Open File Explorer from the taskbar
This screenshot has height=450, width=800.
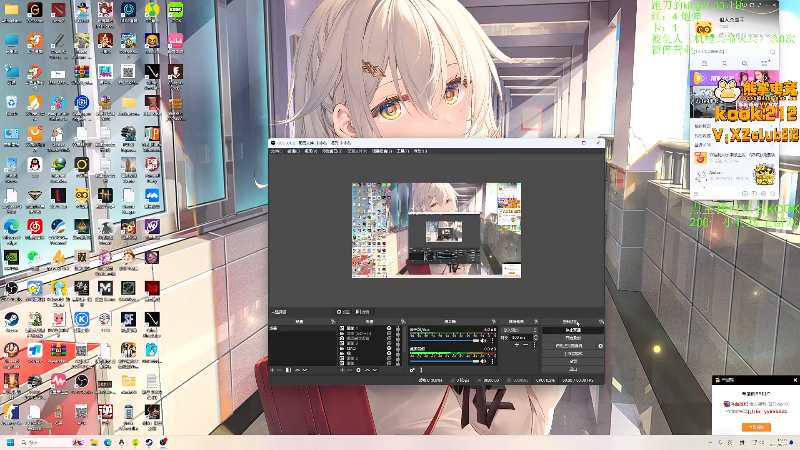[x=94, y=442]
